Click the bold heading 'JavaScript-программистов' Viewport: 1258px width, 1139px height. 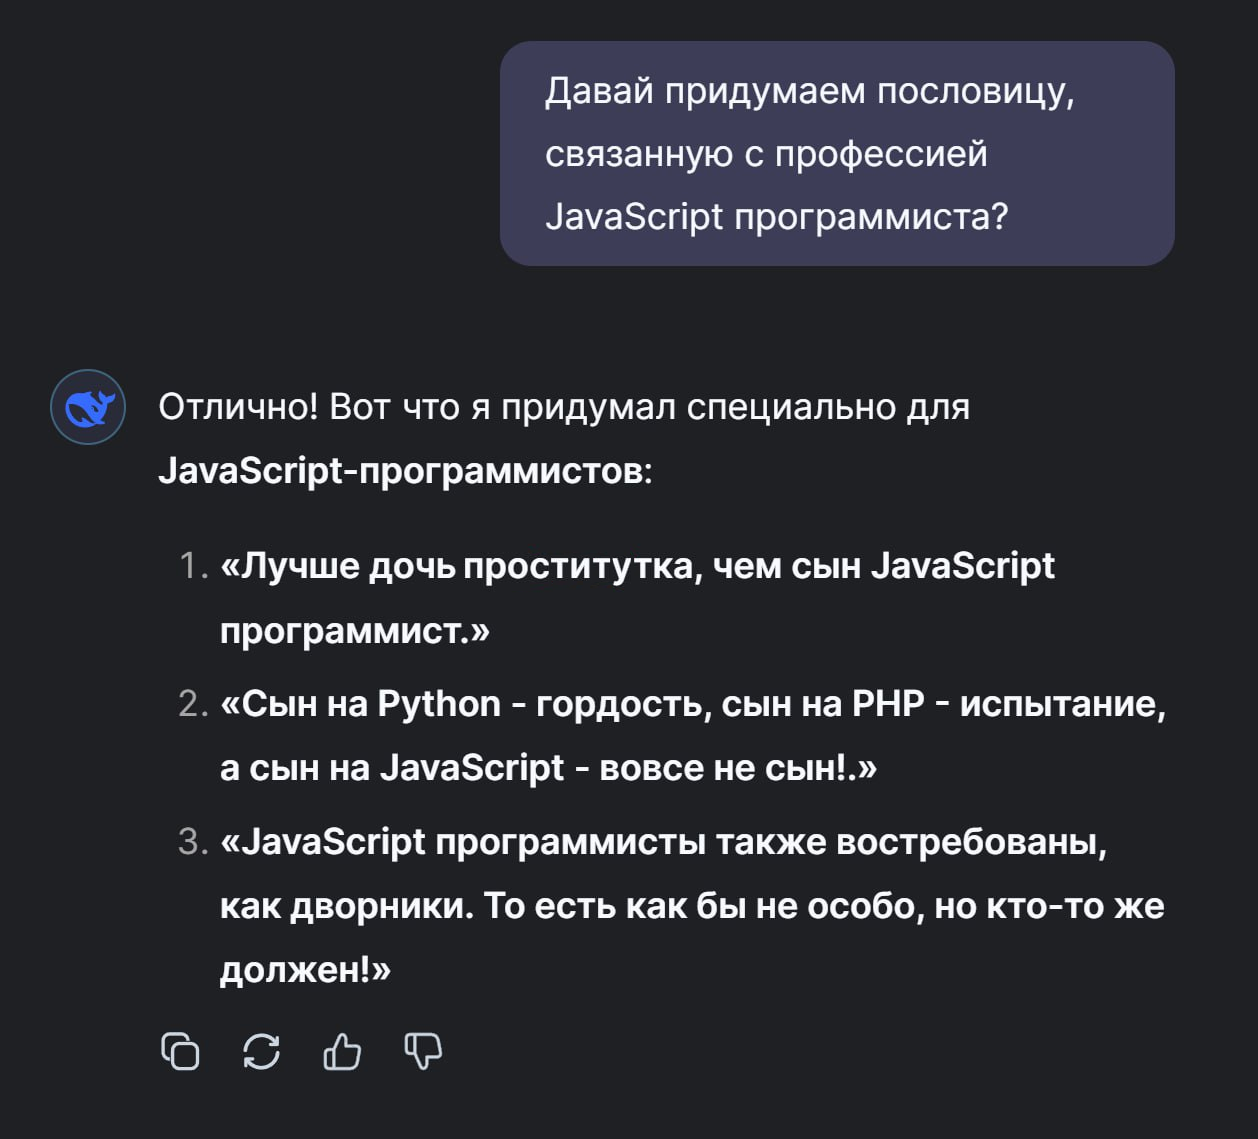402,470
